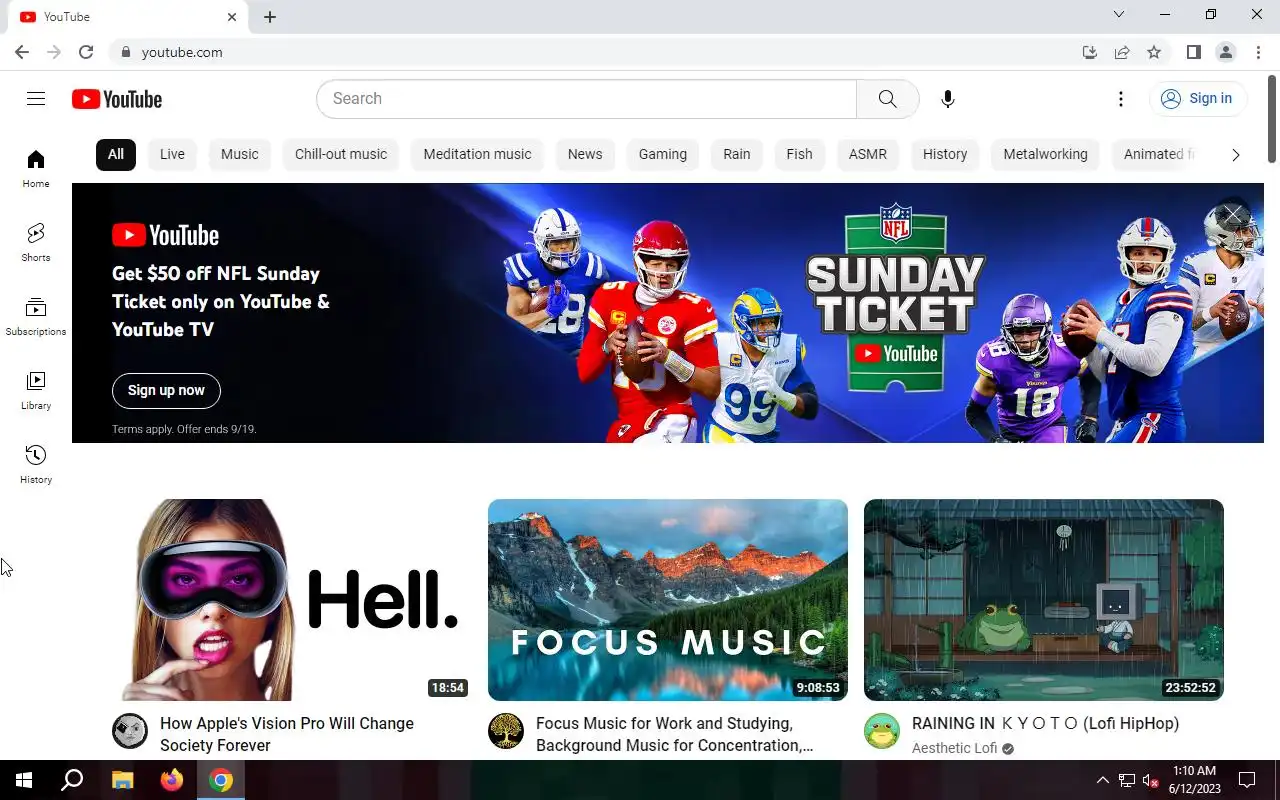Select the Live filter chip
Screen dimensions: 1280x800
pyautogui.click(x=172, y=154)
